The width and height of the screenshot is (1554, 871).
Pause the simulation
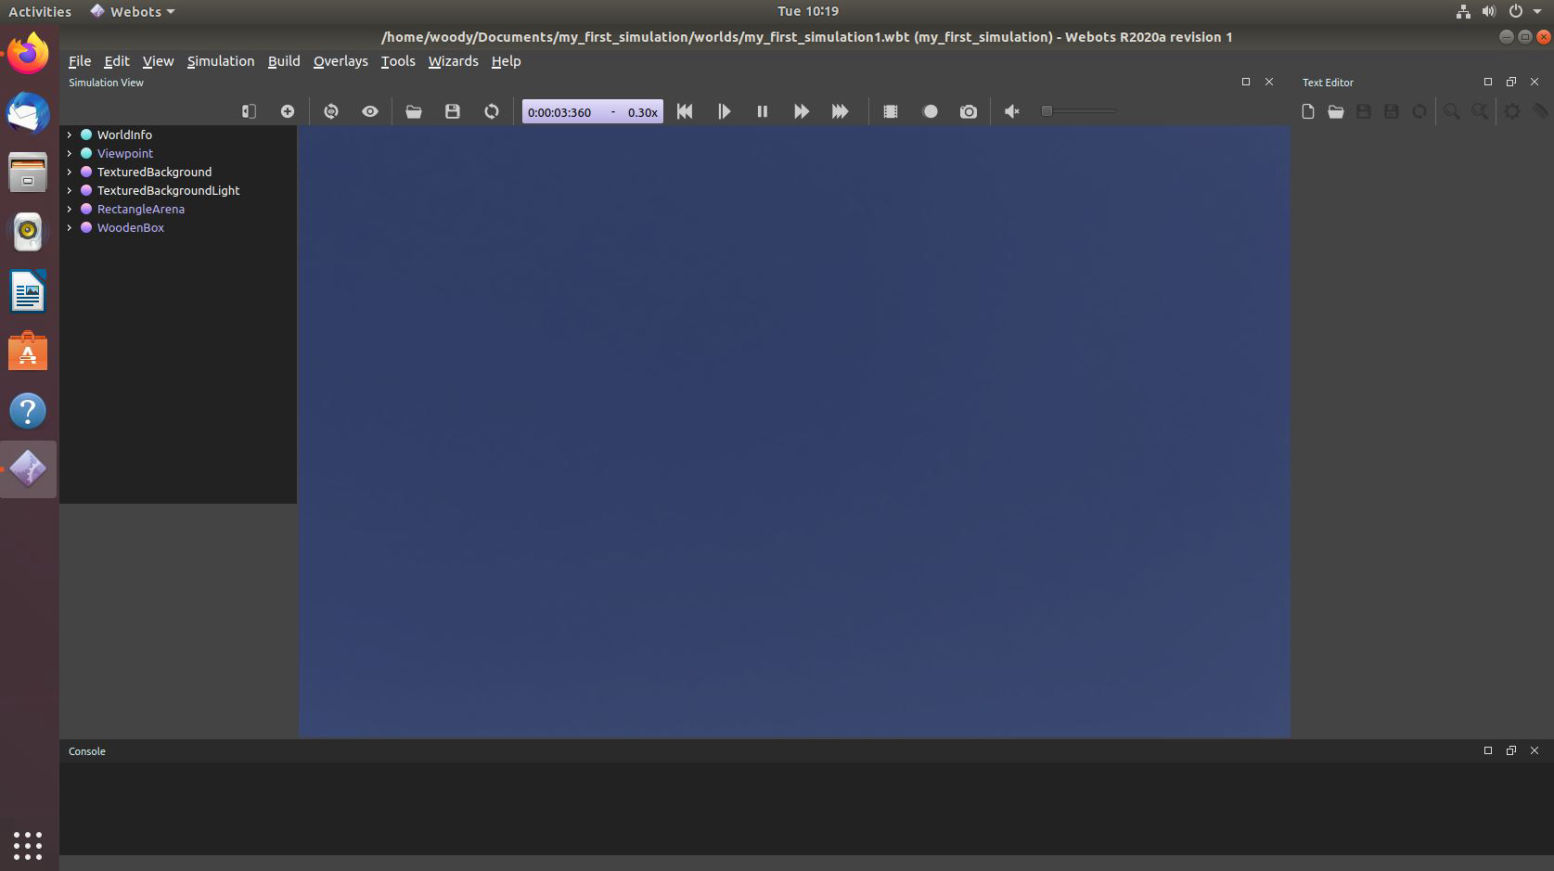pos(762,111)
